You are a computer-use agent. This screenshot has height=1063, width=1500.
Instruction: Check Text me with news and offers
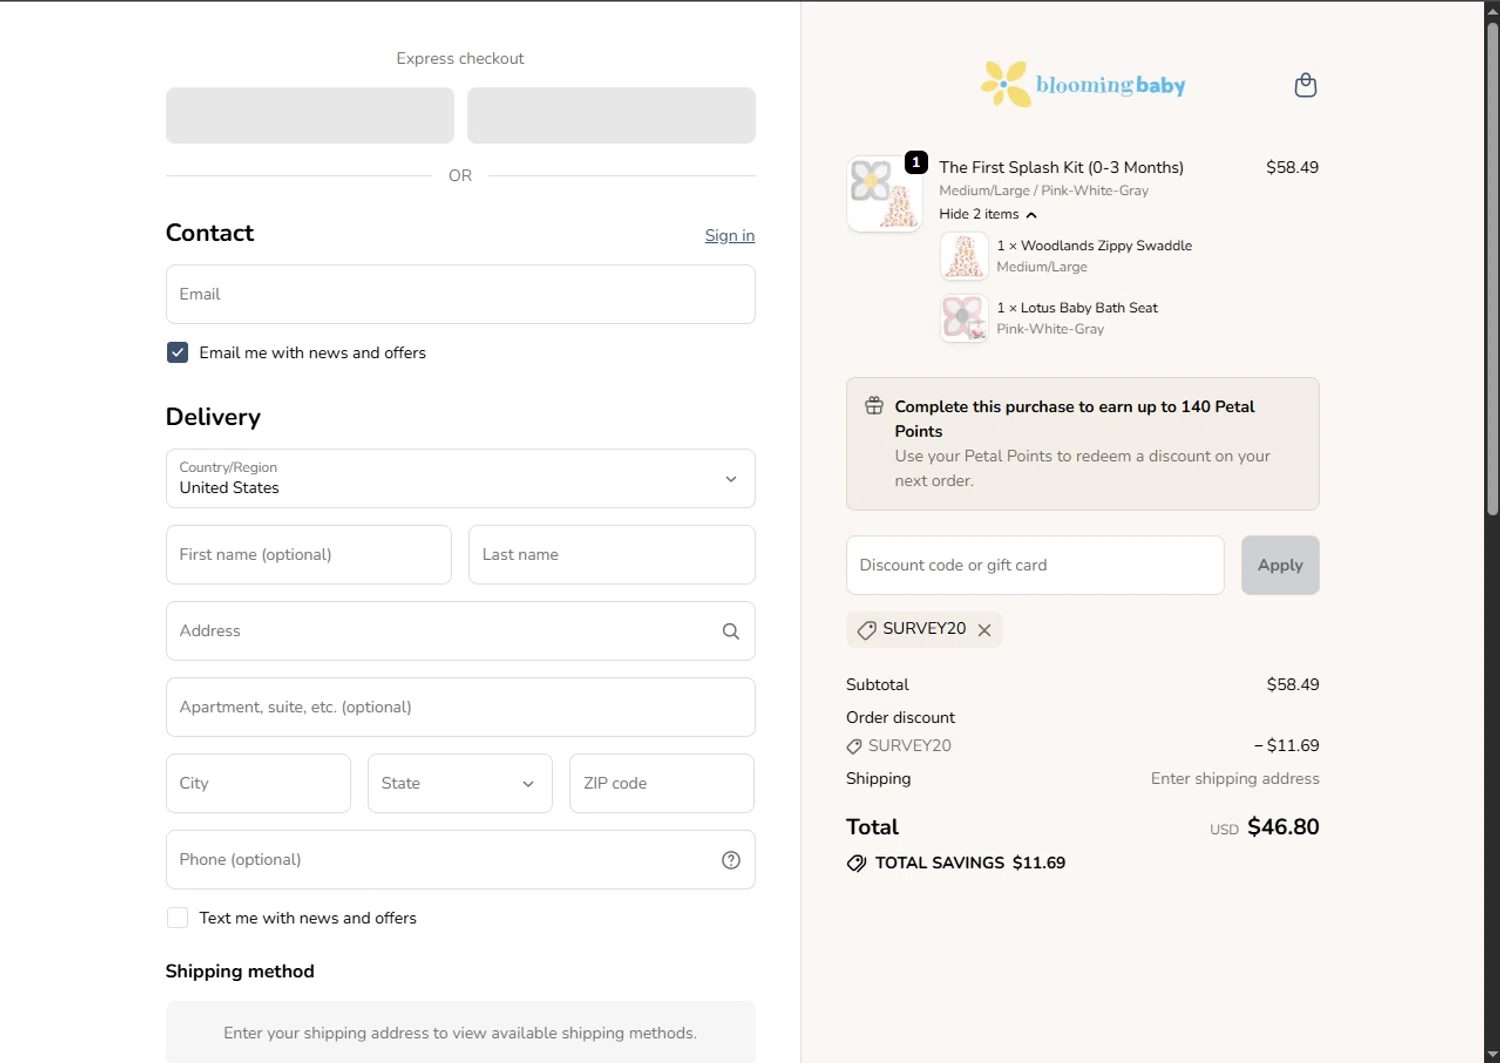coord(177,918)
